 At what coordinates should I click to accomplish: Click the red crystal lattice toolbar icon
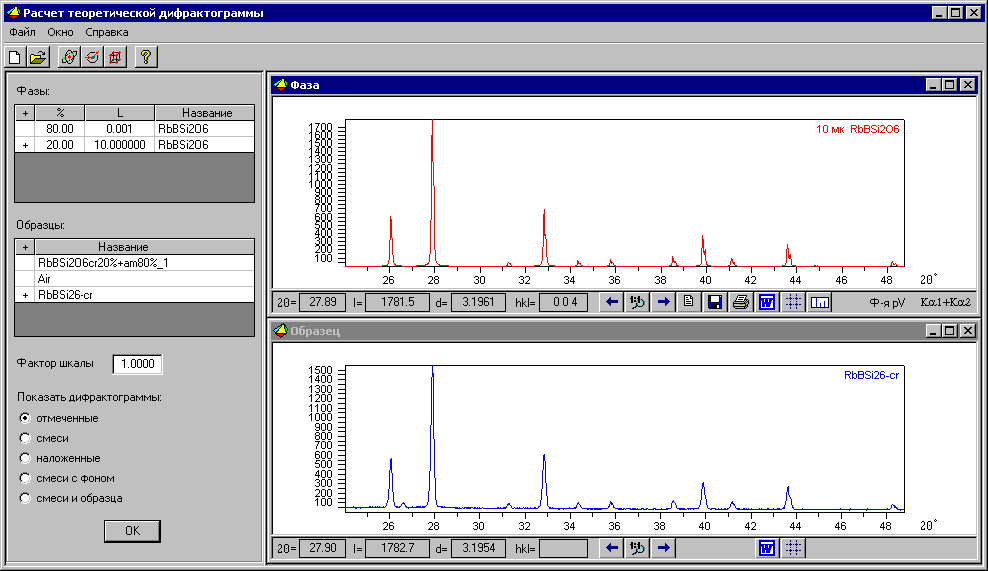tap(115, 57)
